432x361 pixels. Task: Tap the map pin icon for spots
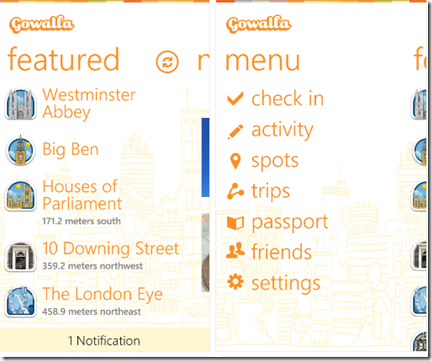235,161
